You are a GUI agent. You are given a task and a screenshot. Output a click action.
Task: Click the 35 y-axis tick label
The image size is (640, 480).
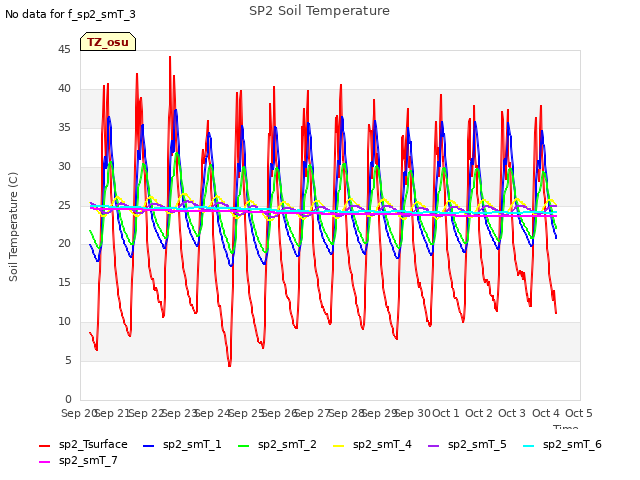click(x=64, y=128)
